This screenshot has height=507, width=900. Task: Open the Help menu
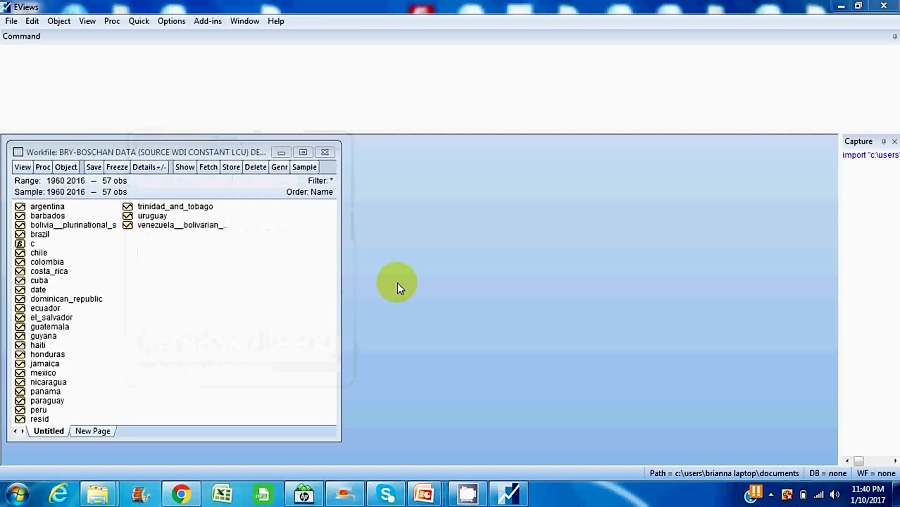pos(276,21)
